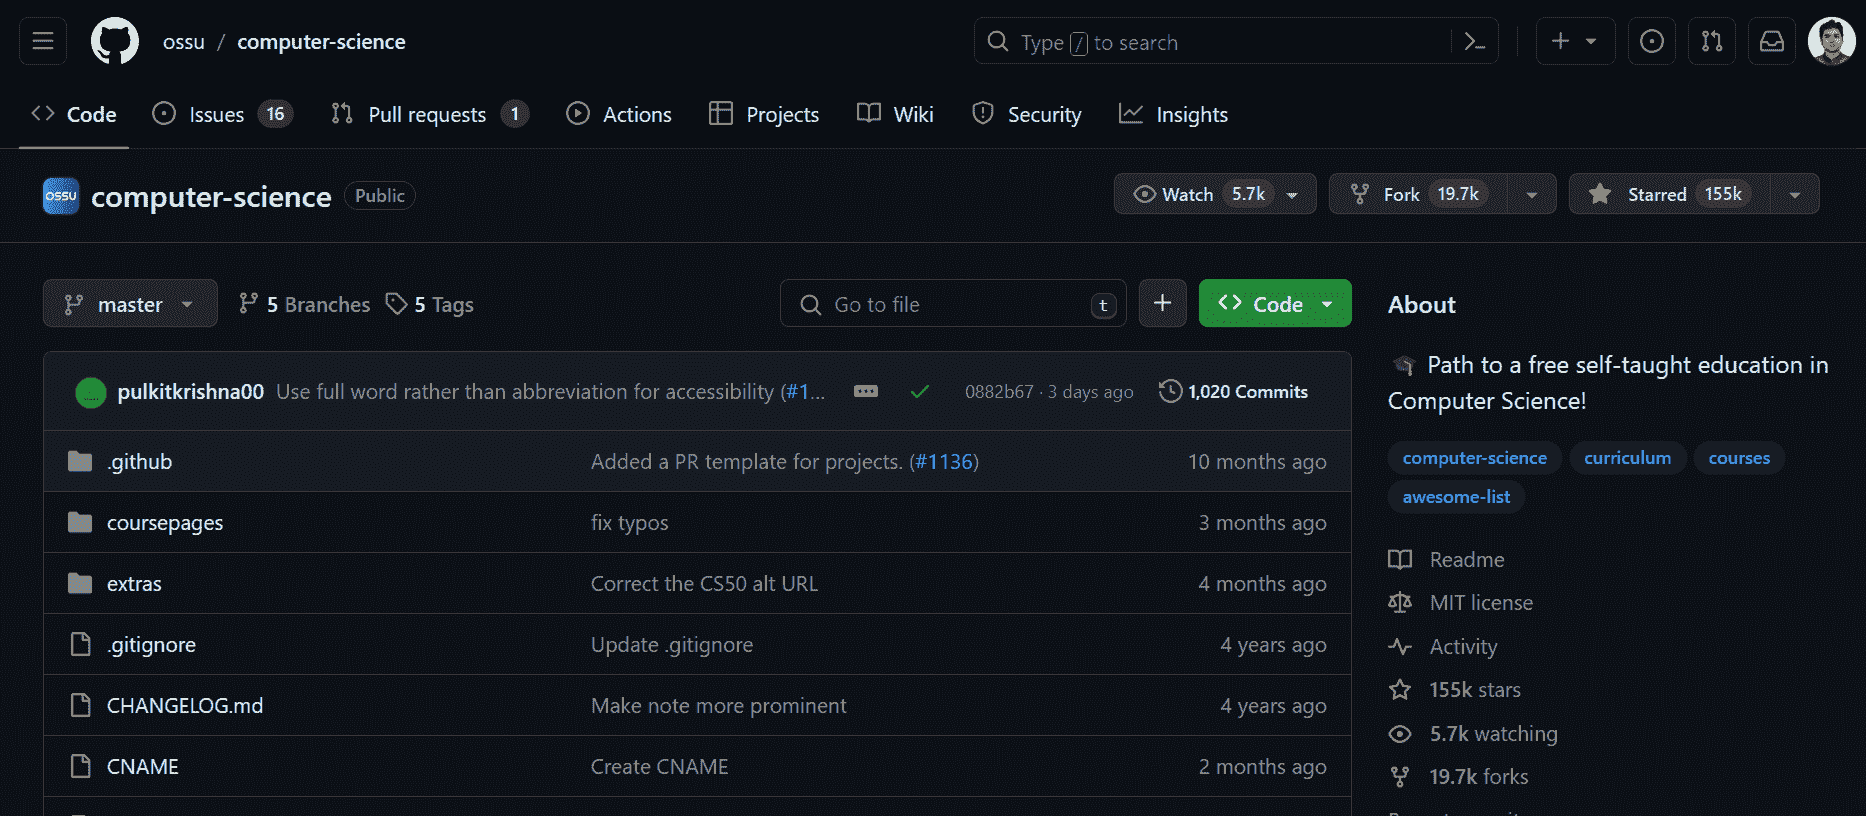The image size is (1866, 816).
Task: Click the Fork button
Action: point(1418,194)
